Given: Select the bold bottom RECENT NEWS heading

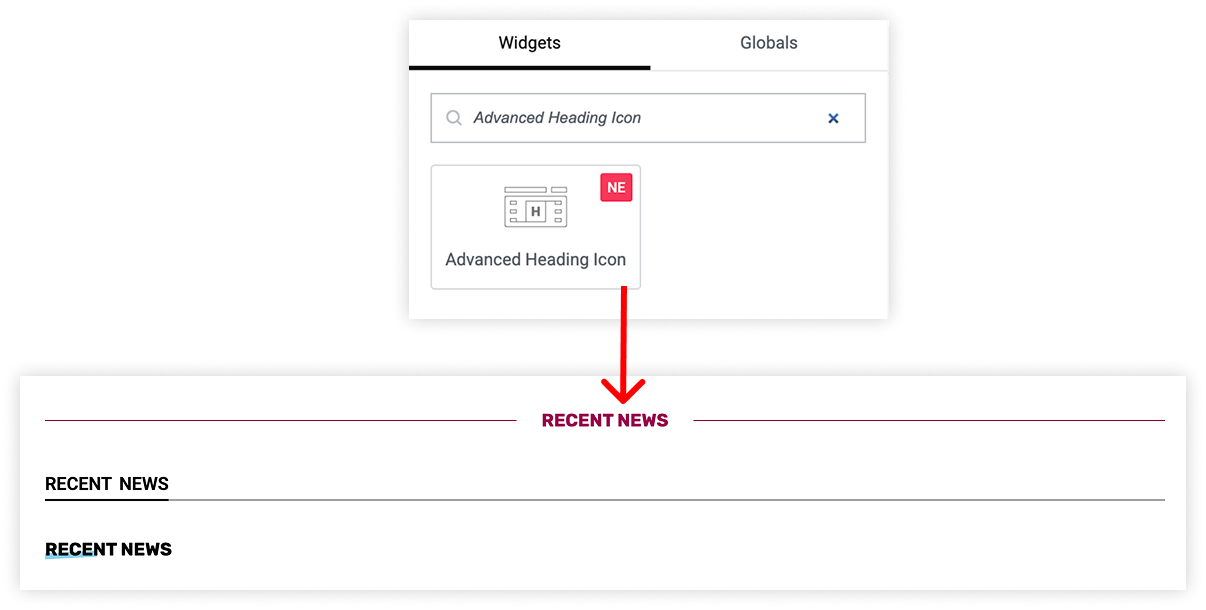Looking at the screenshot, I should (x=108, y=549).
